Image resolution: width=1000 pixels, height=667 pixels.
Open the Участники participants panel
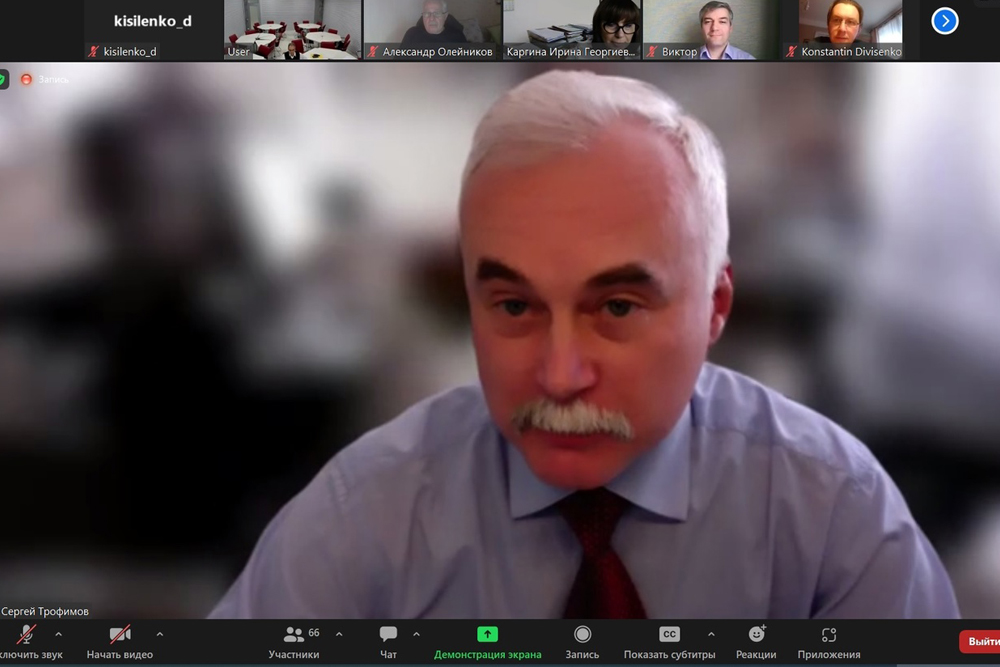click(294, 642)
